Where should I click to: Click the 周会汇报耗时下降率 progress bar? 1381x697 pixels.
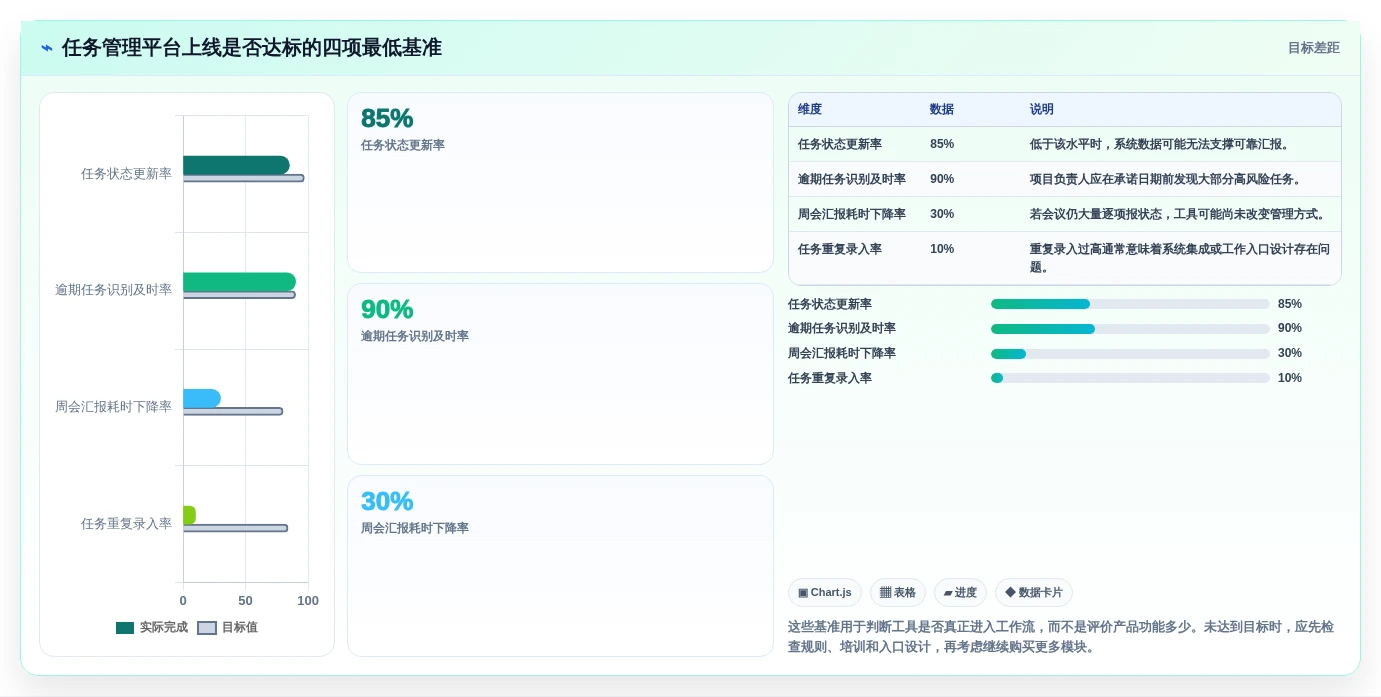pos(1130,354)
